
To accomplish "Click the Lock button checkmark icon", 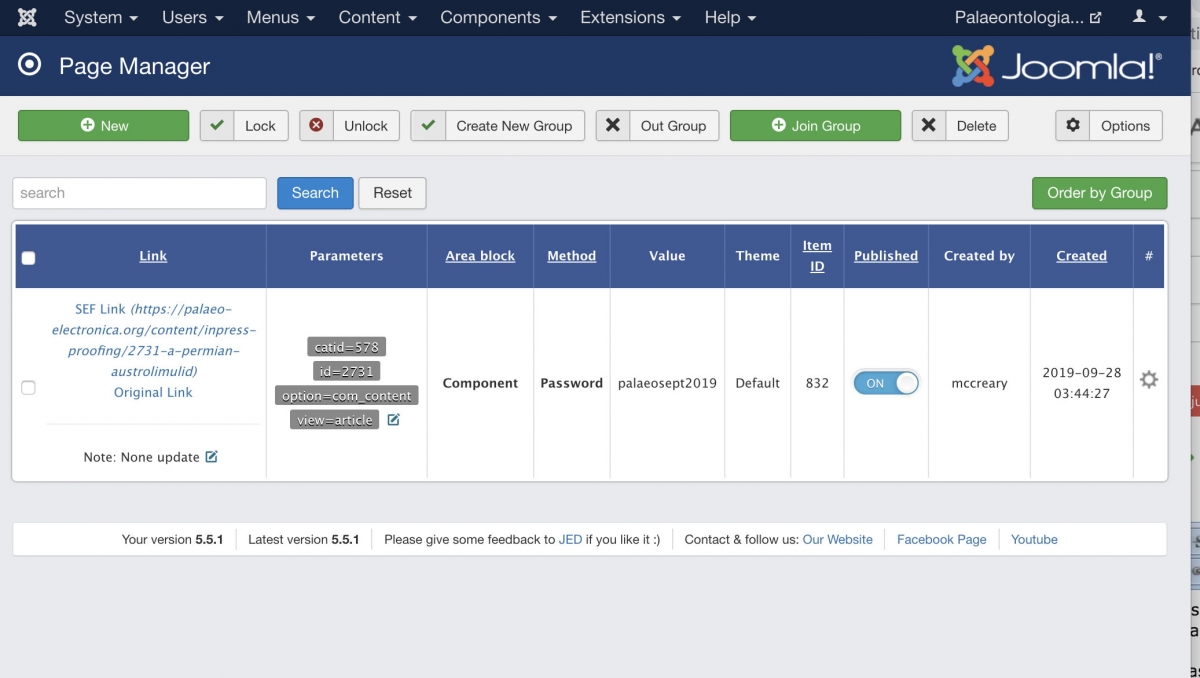I will 217,126.
